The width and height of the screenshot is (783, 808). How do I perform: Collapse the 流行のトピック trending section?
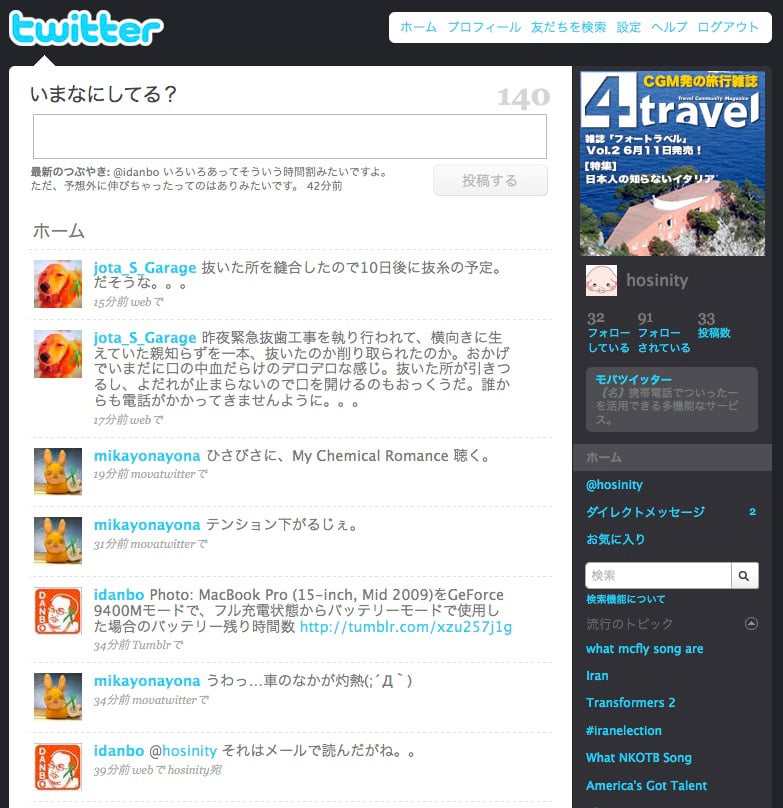coord(751,624)
